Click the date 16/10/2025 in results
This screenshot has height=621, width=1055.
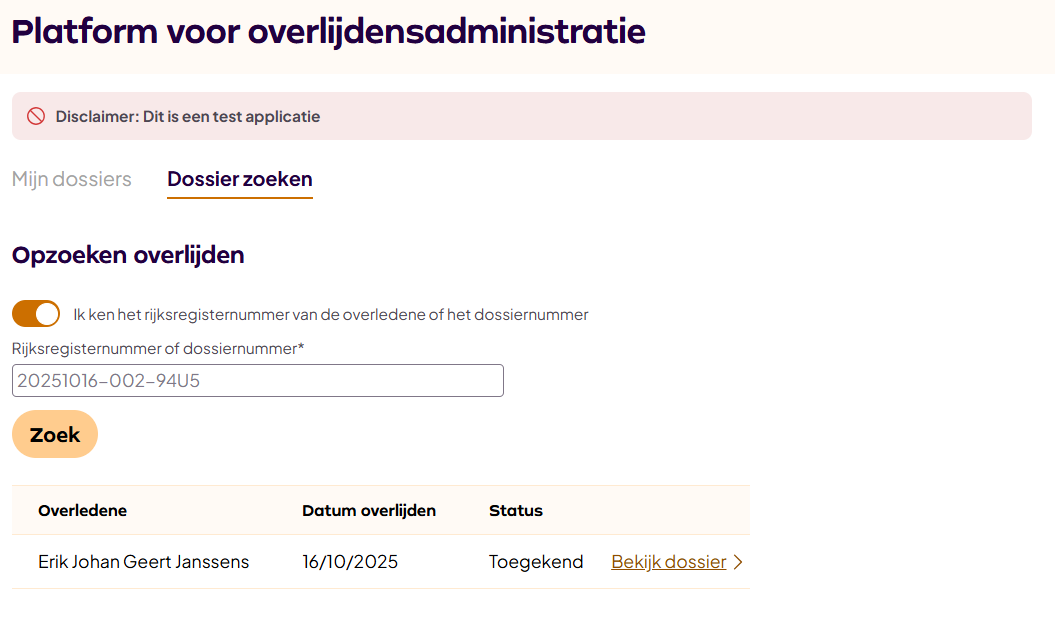point(350,562)
